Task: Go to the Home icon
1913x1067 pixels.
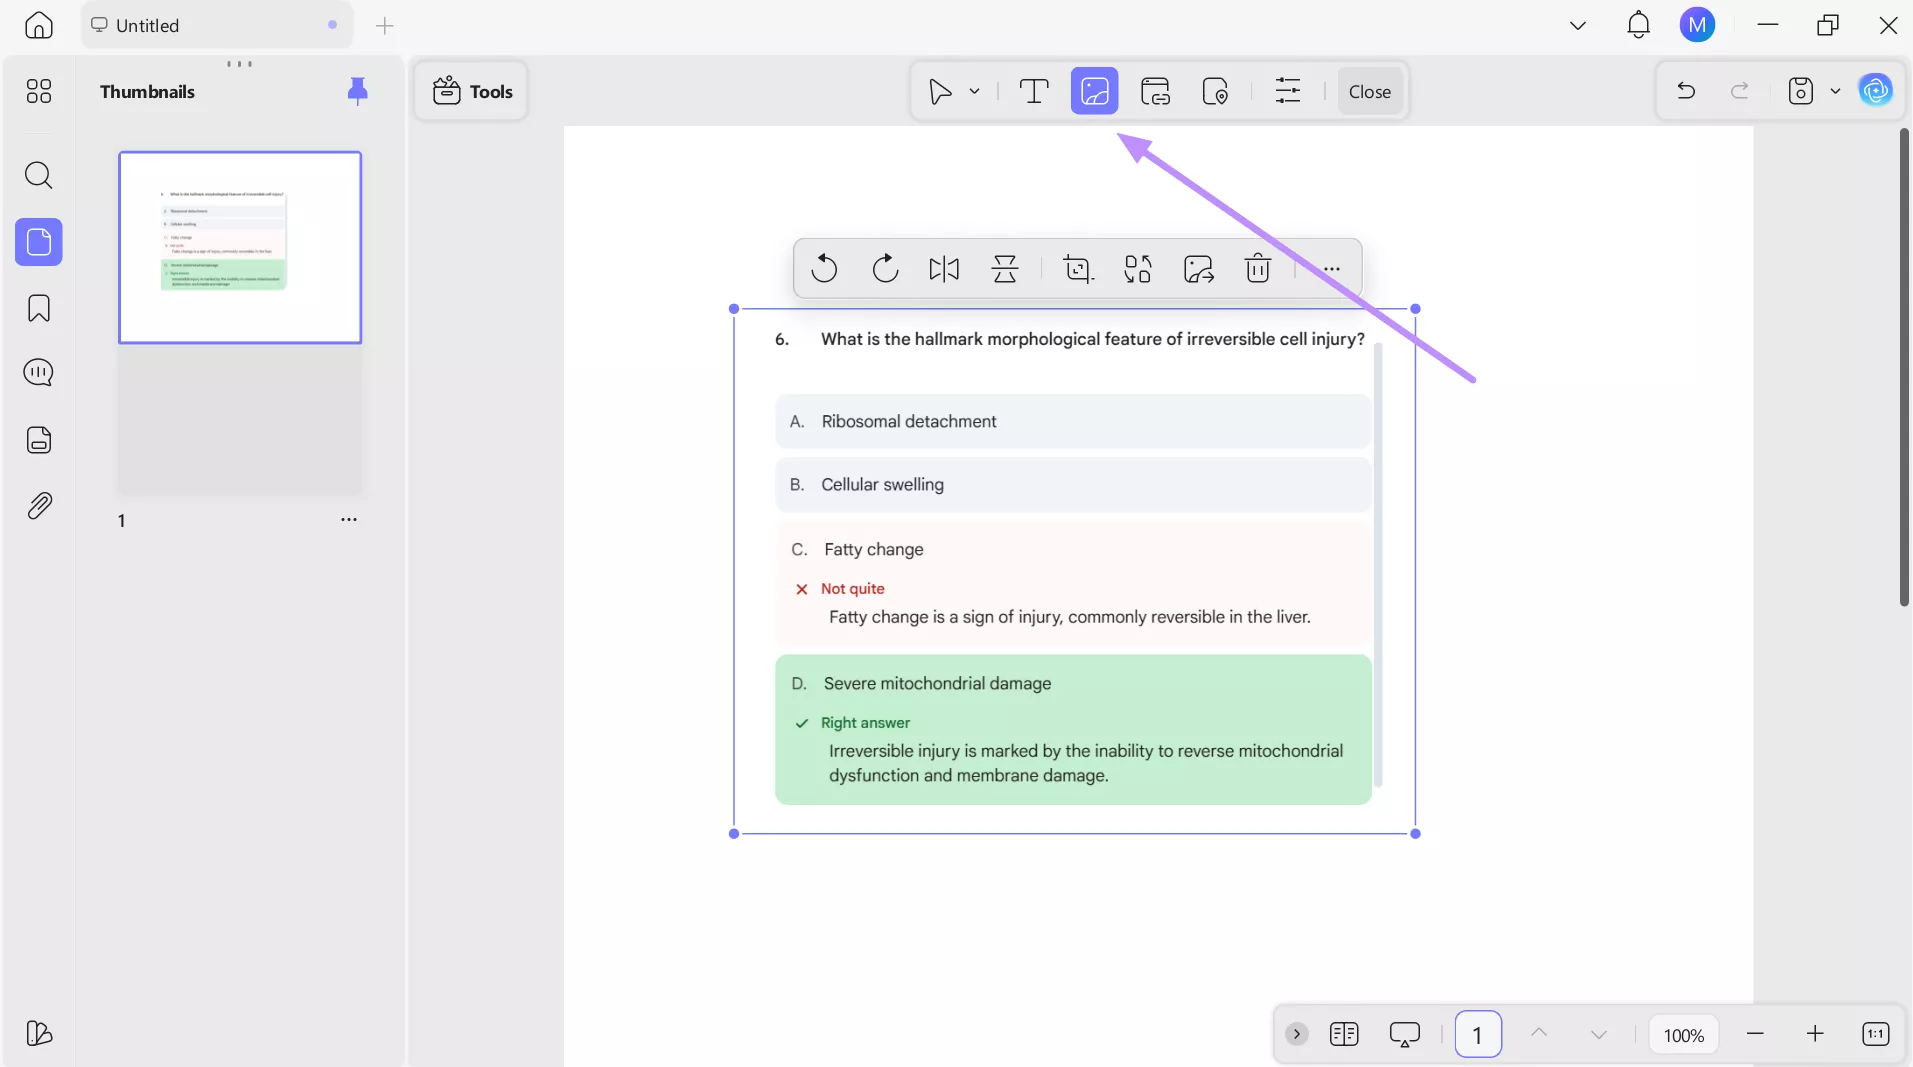Action: (39, 25)
